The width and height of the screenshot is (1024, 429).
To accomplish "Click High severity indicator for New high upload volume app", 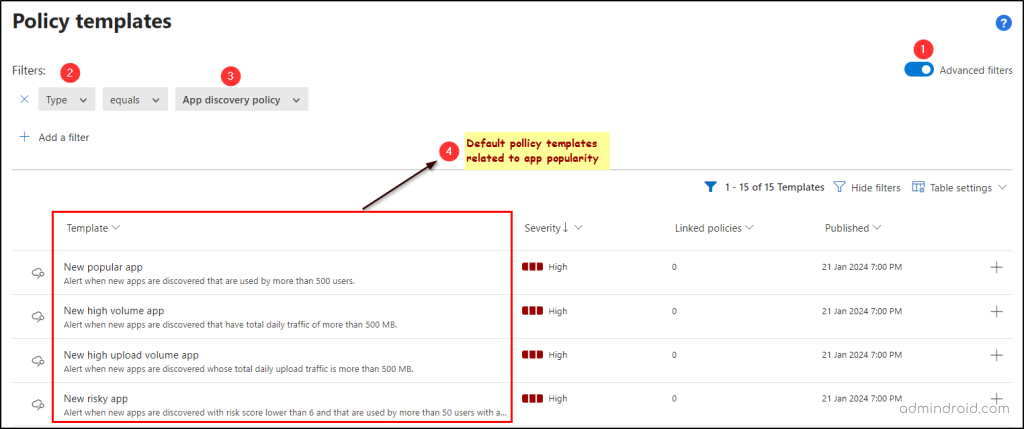I will [x=545, y=355].
